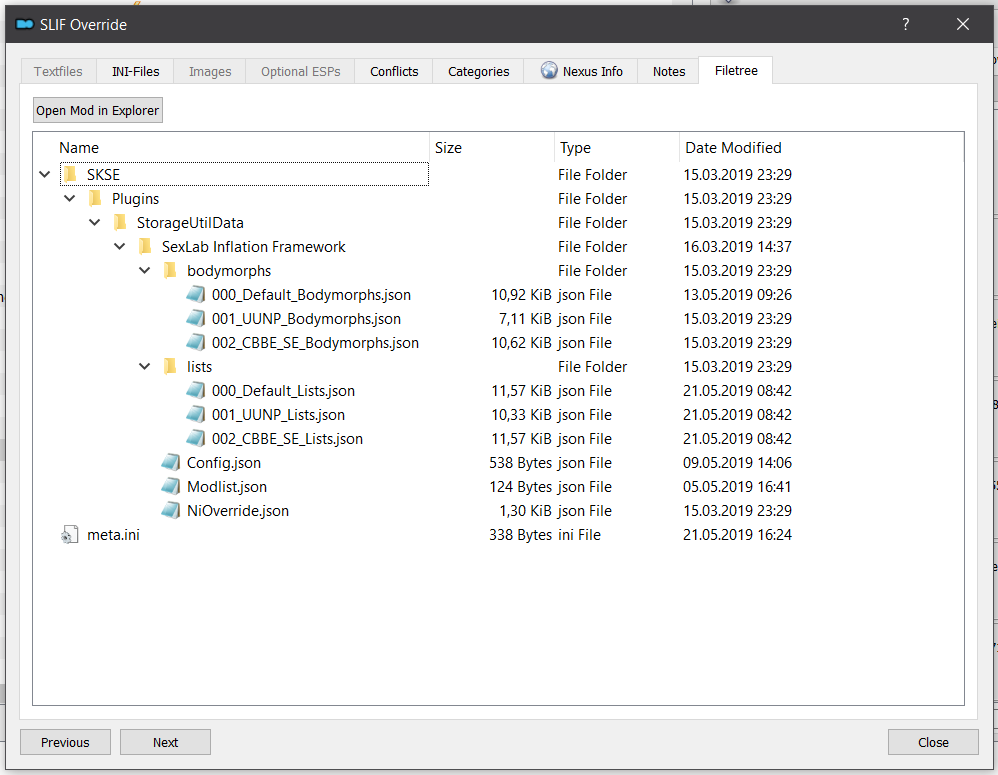Collapse the SKSE folder
The width and height of the screenshot is (998, 775).
click(x=45, y=174)
